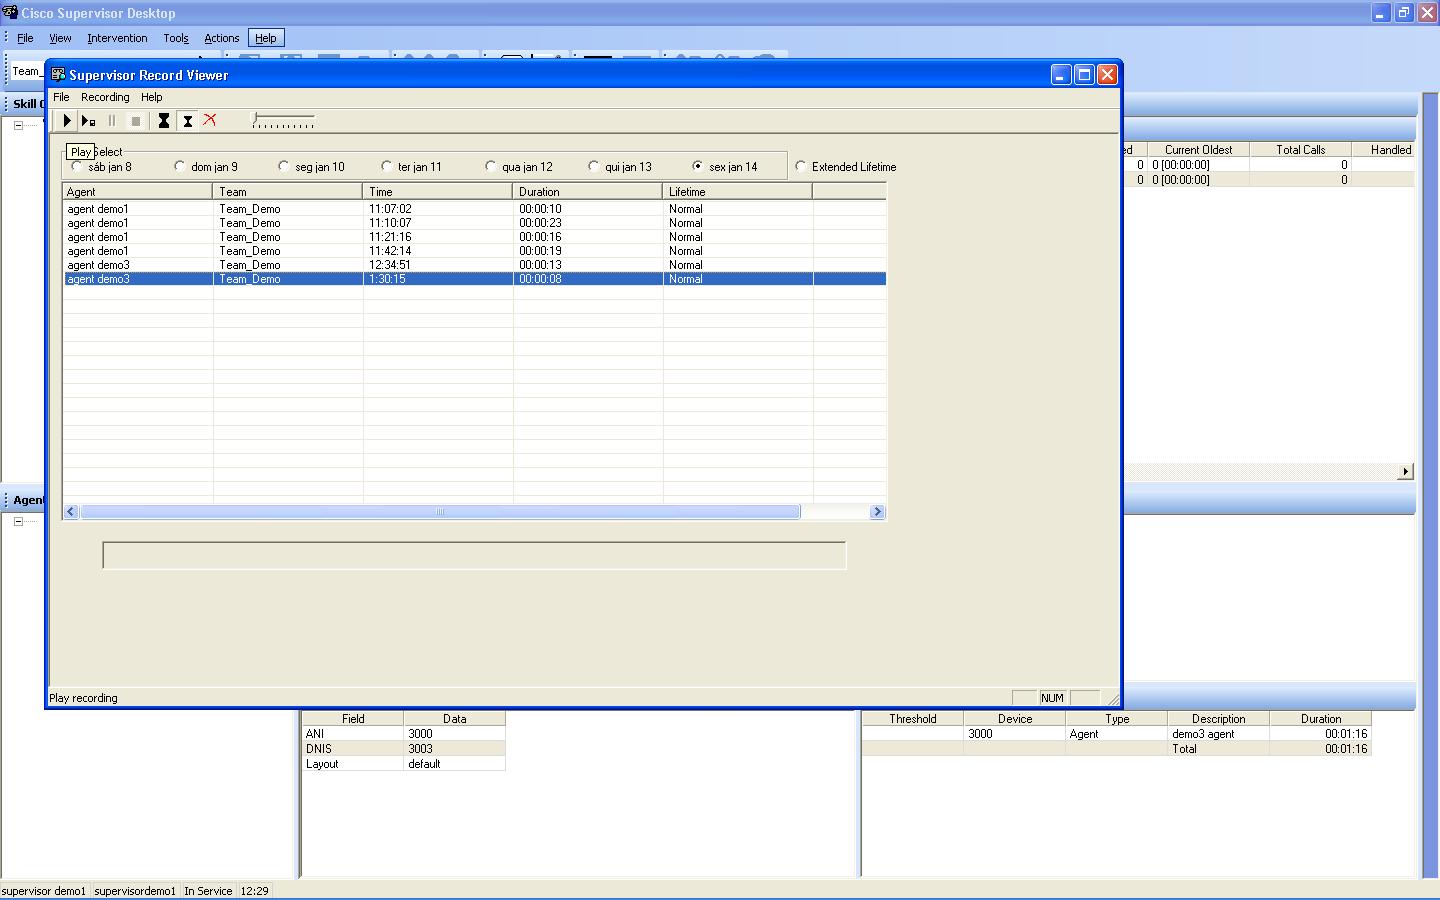Click the Play and Save recording icon

coord(89,121)
